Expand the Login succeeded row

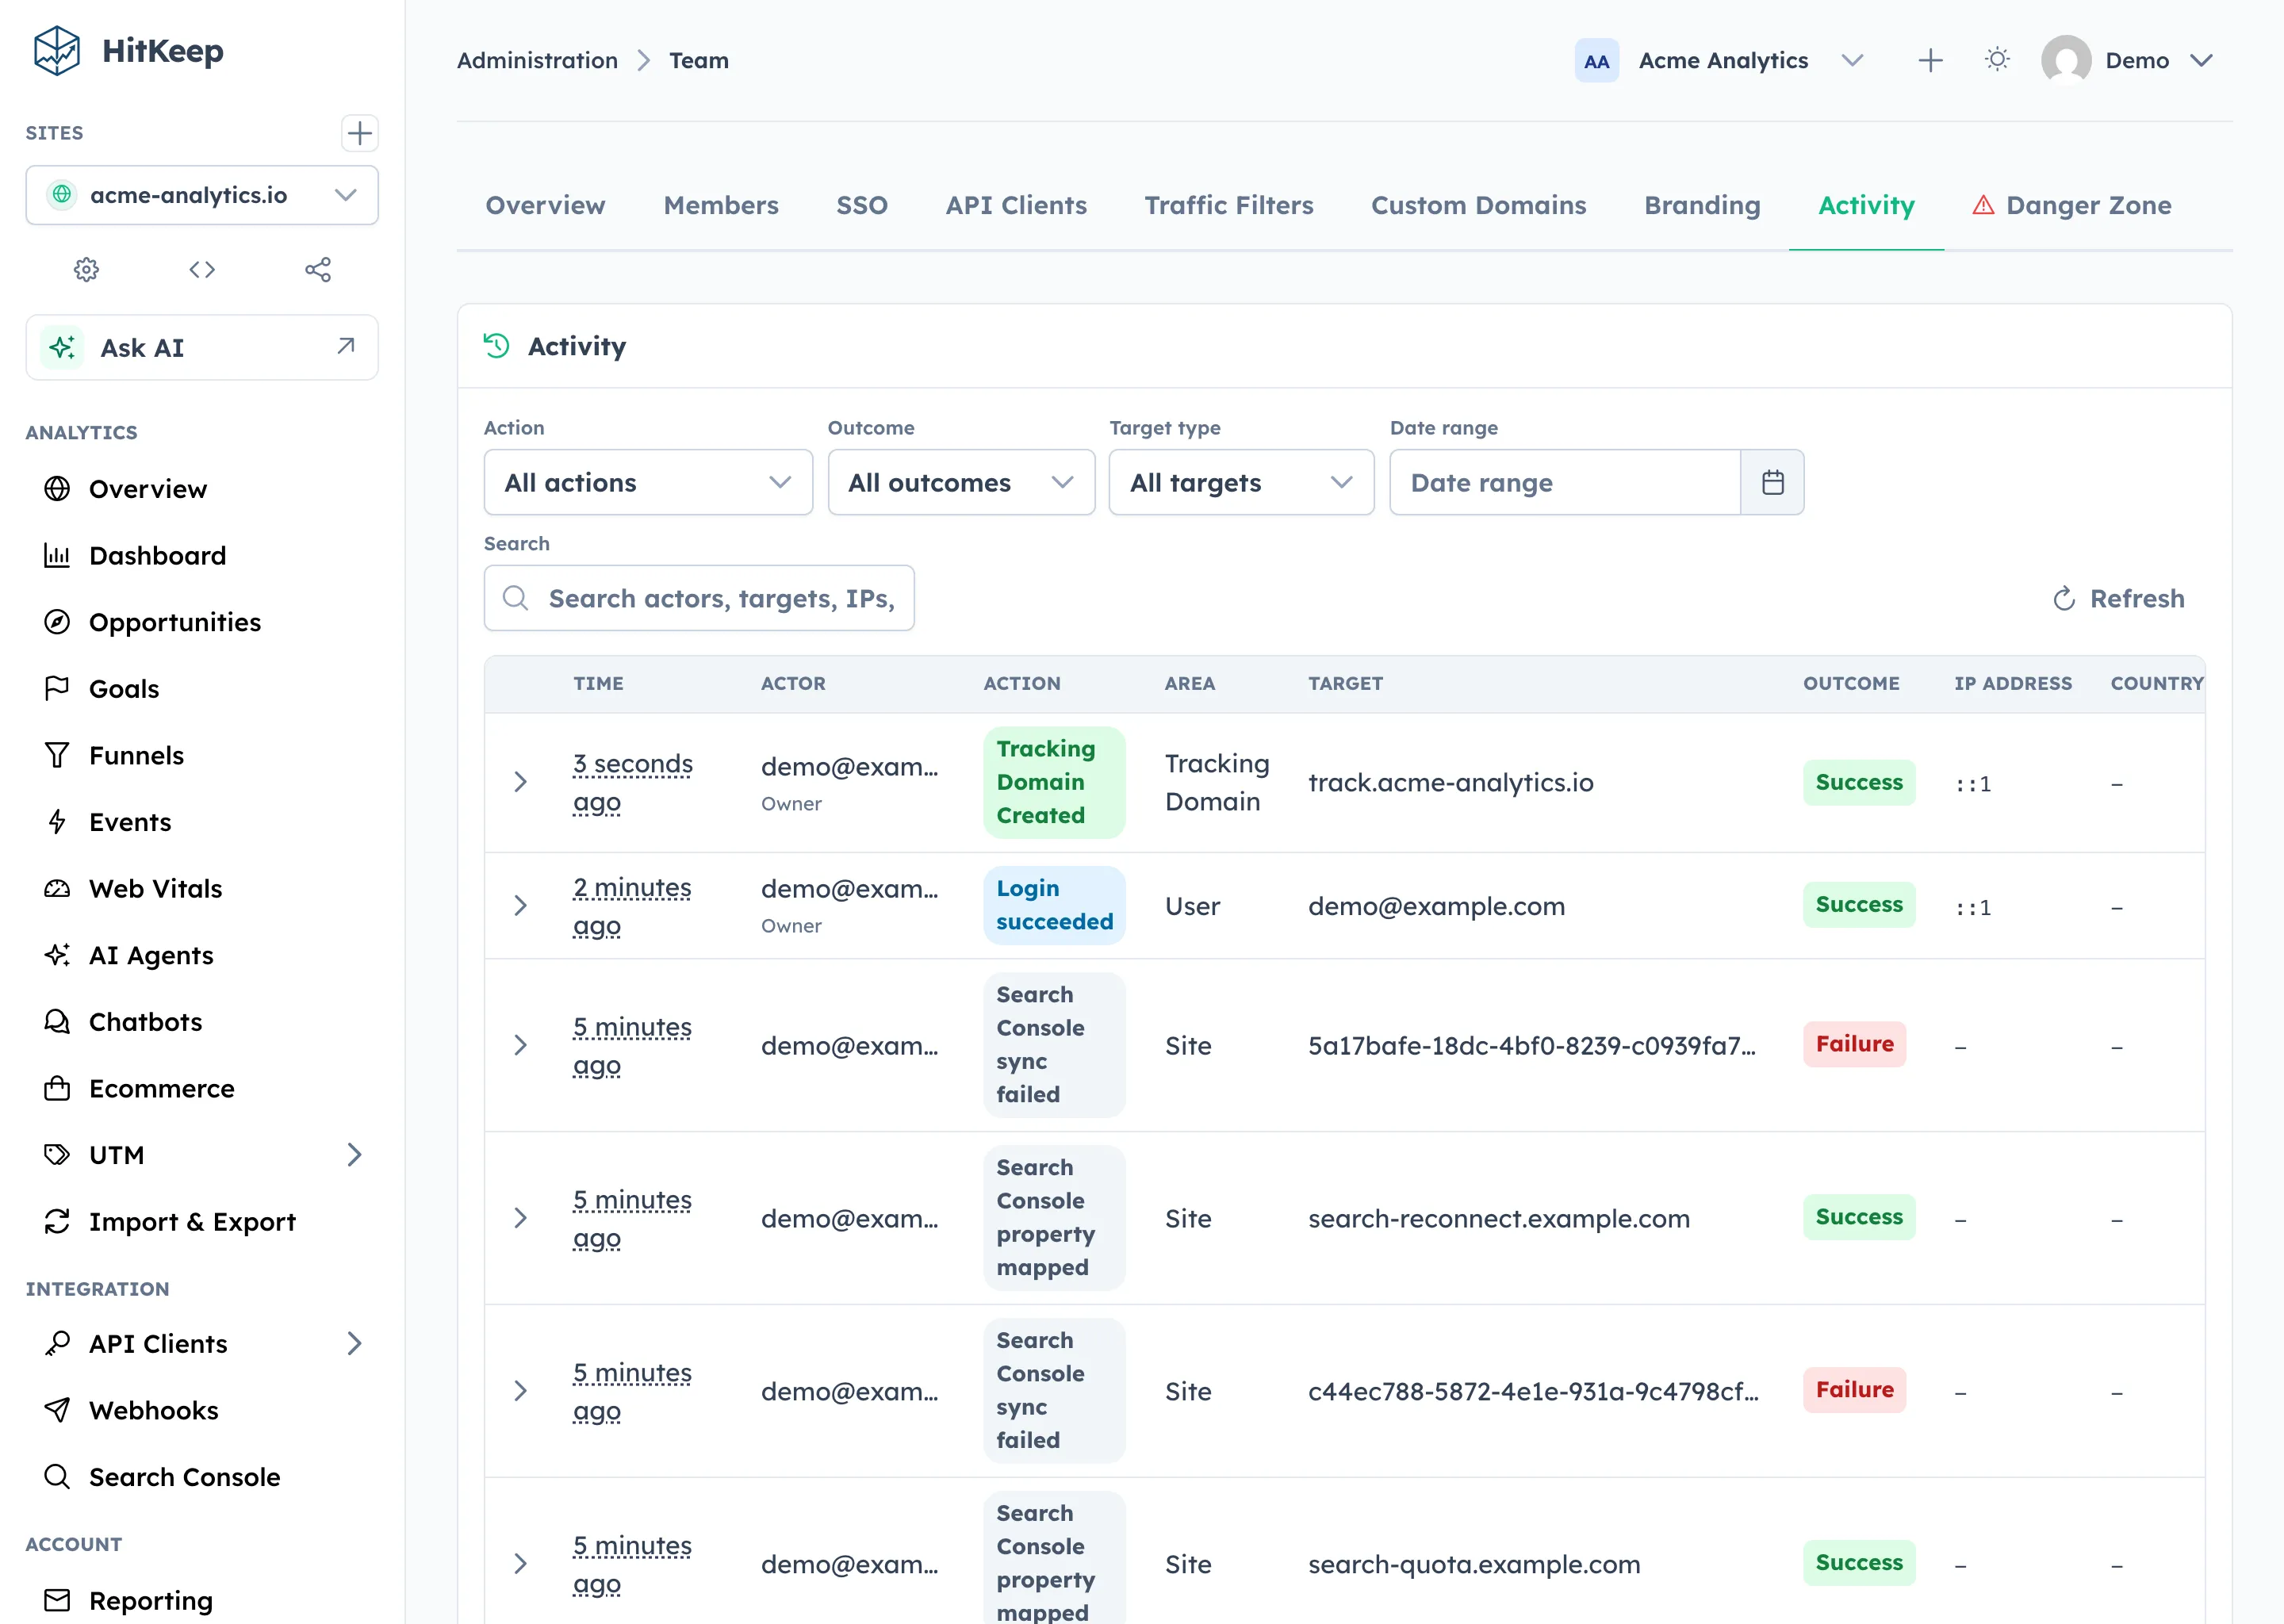[520, 905]
